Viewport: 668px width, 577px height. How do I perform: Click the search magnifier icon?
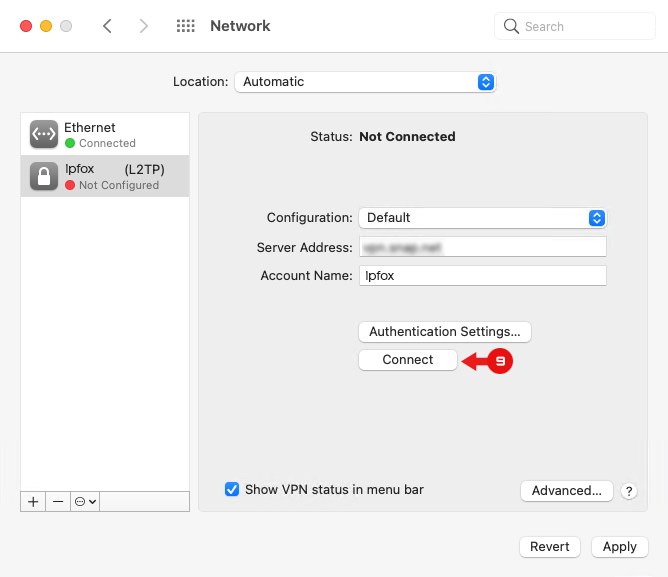(x=511, y=26)
